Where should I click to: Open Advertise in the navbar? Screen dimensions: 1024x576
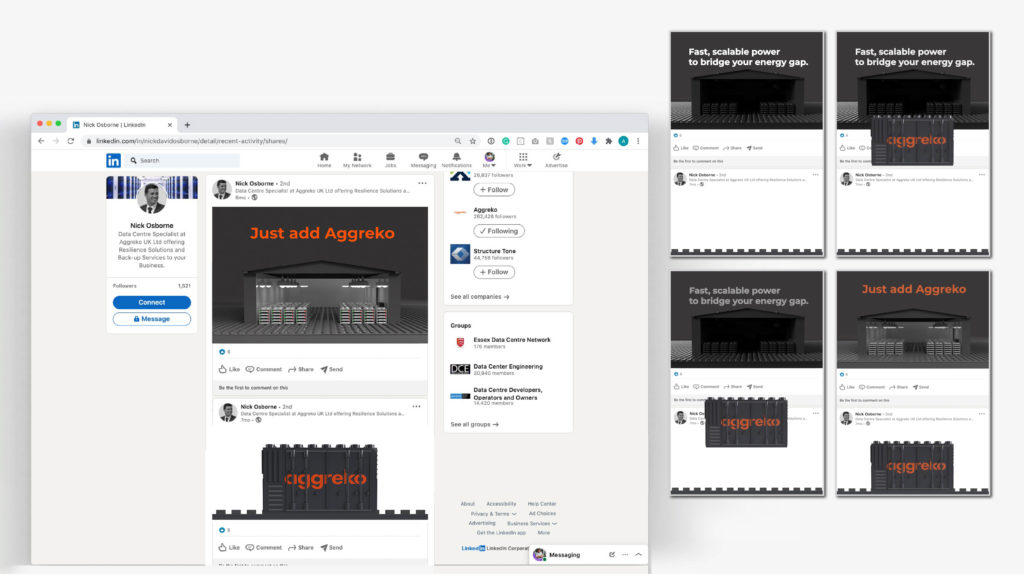[x=556, y=160]
